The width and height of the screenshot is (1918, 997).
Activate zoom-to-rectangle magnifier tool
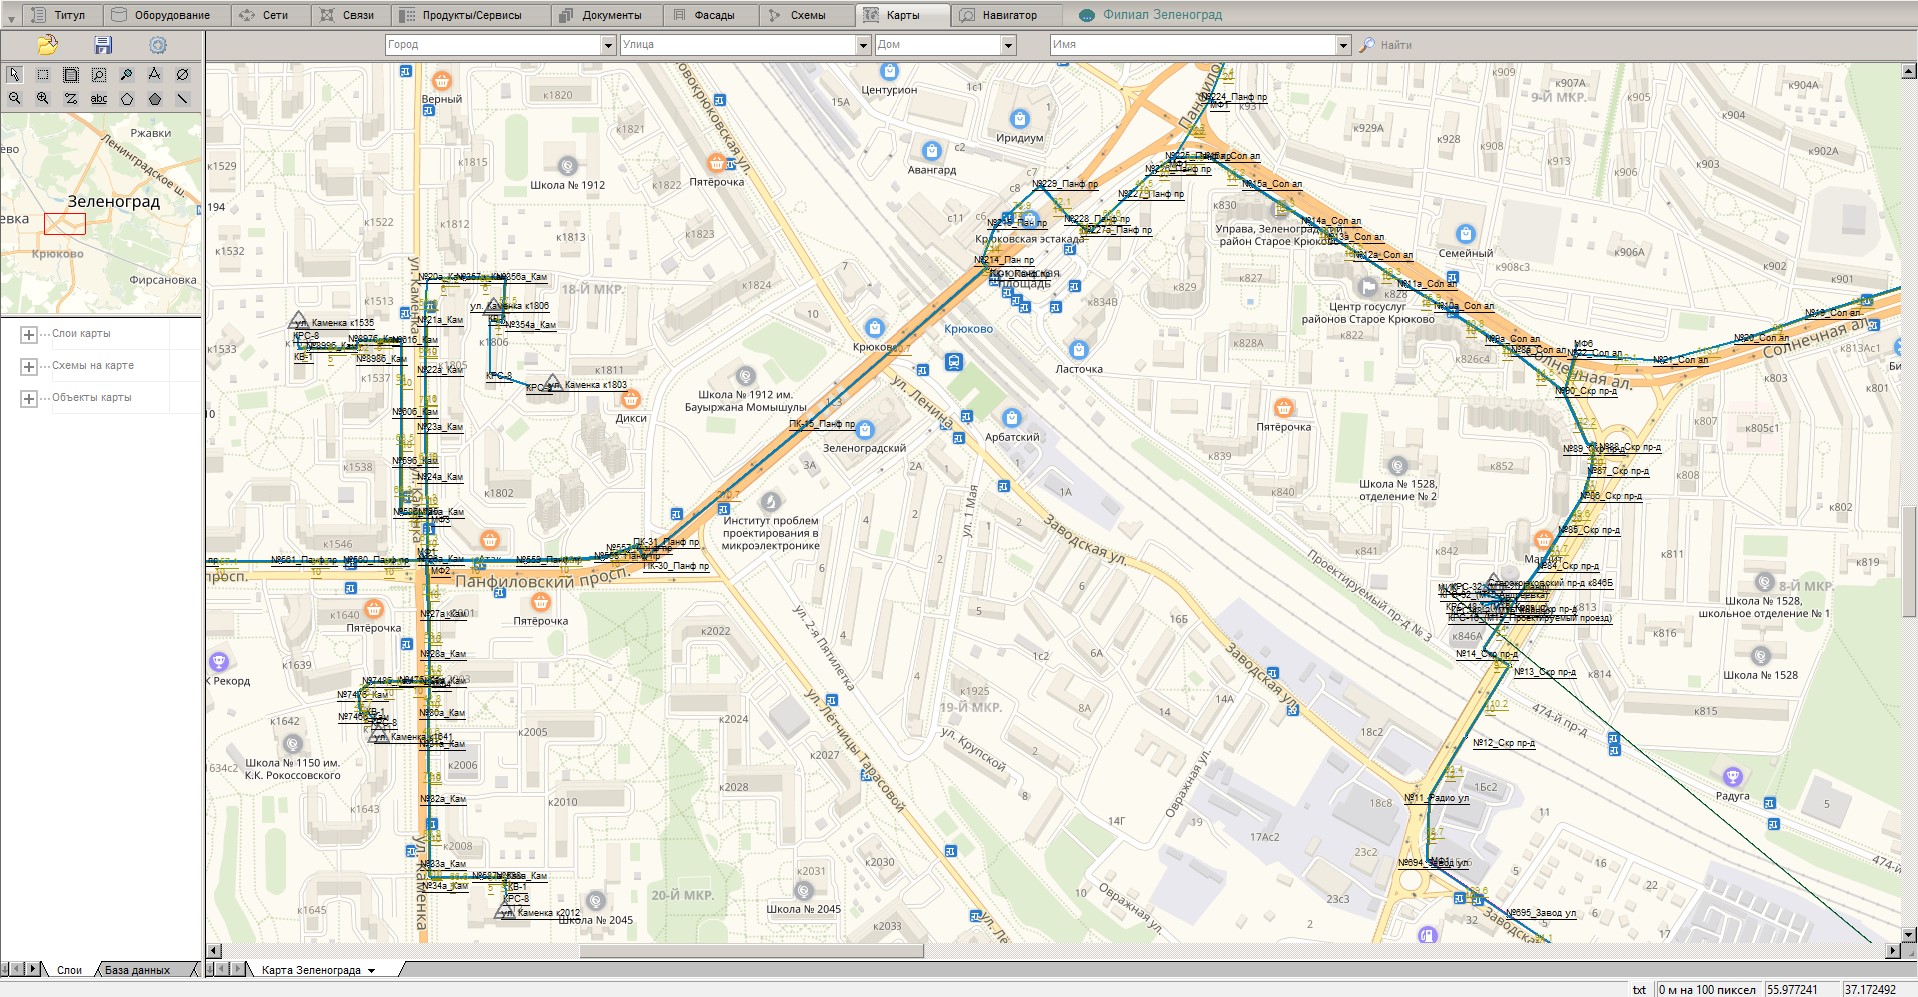(x=98, y=74)
